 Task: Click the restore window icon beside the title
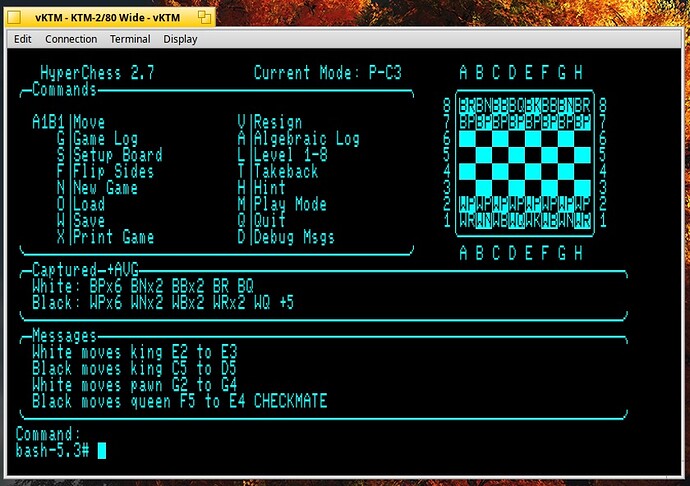(204, 18)
